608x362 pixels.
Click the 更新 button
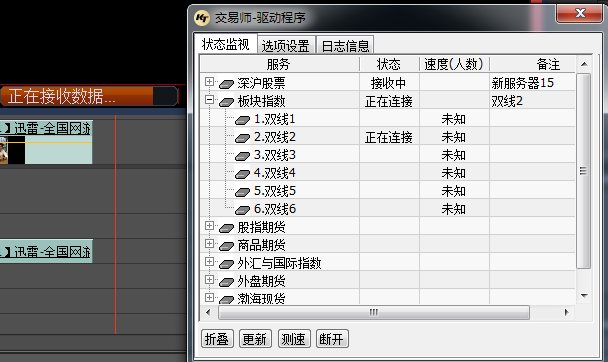coord(255,339)
